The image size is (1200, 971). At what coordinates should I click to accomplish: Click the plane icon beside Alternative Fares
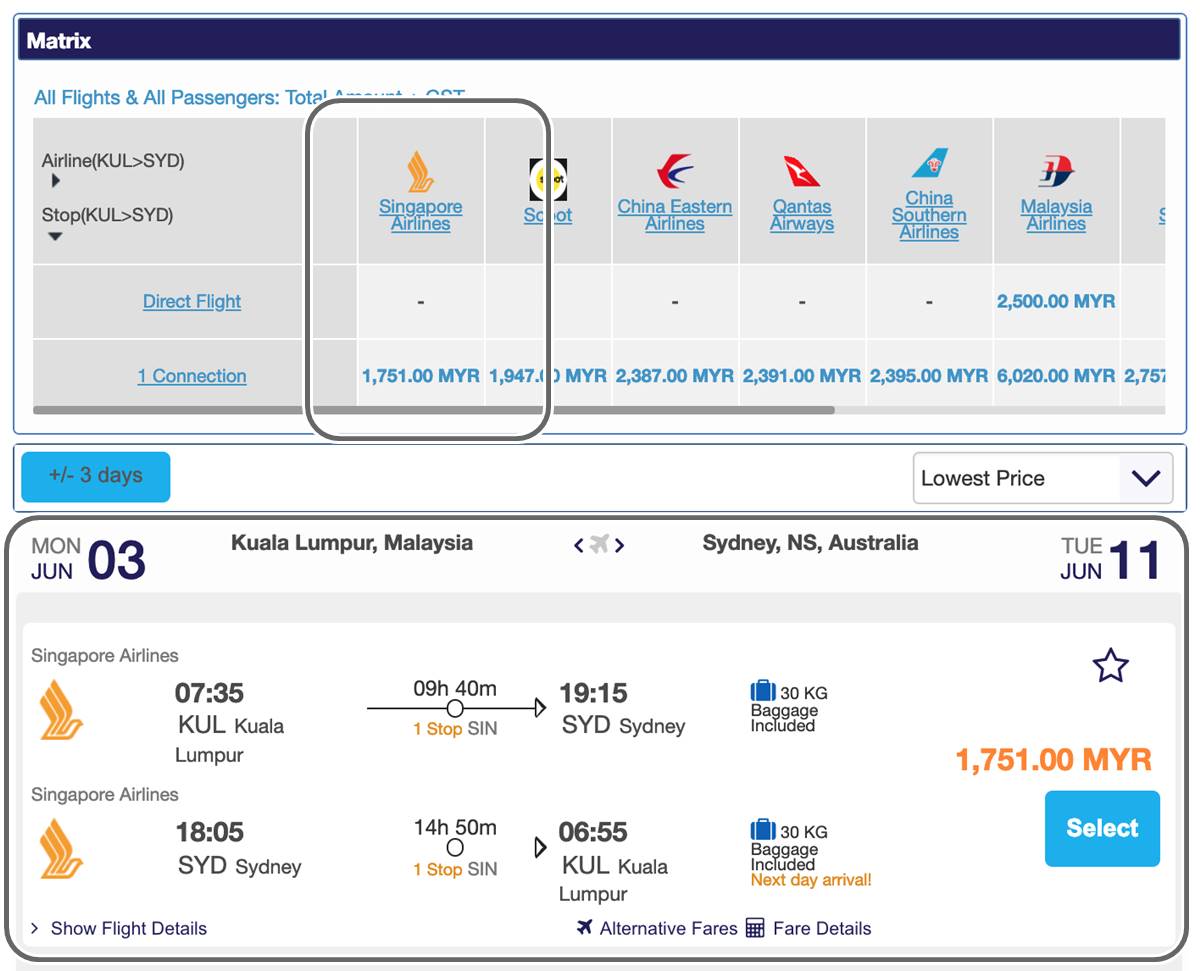coord(585,927)
